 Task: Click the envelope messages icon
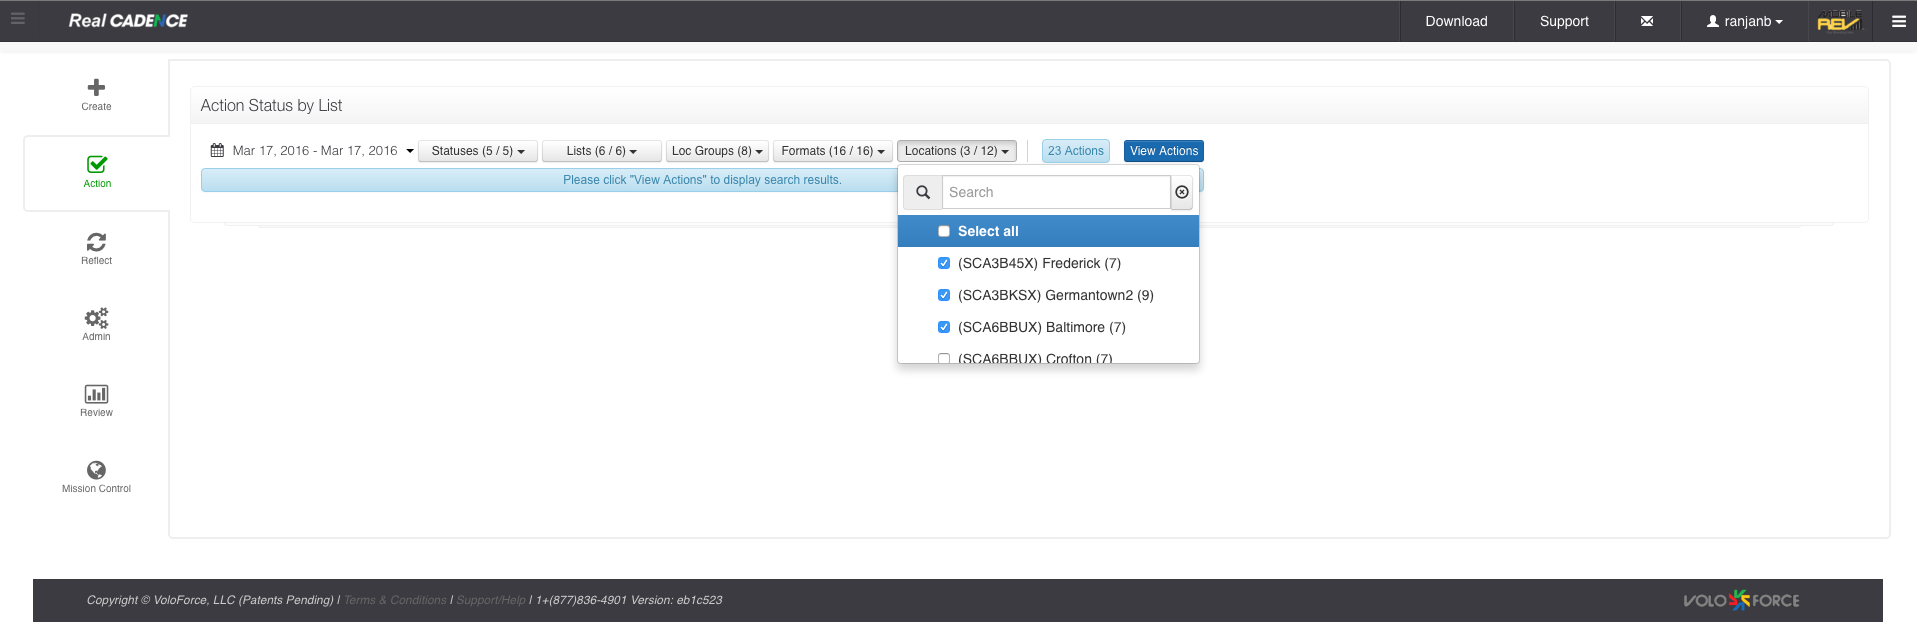click(1646, 21)
